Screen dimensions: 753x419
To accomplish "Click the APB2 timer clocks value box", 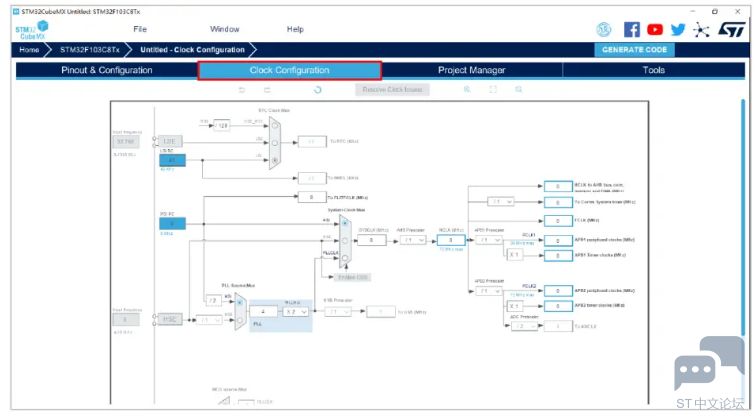I will [x=558, y=306].
